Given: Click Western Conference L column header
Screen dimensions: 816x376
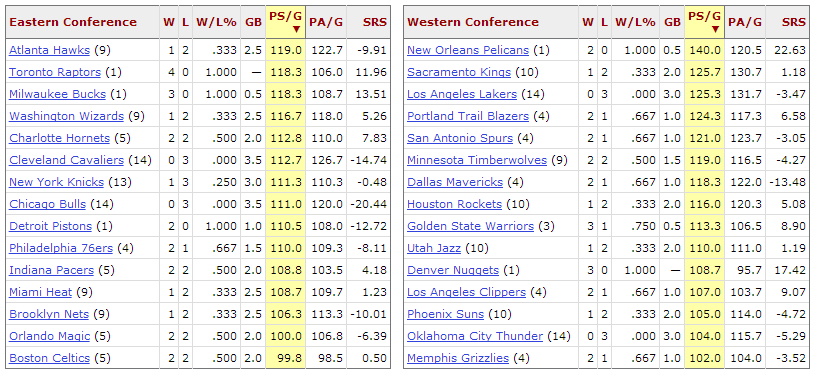Looking at the screenshot, I should (x=604, y=22).
